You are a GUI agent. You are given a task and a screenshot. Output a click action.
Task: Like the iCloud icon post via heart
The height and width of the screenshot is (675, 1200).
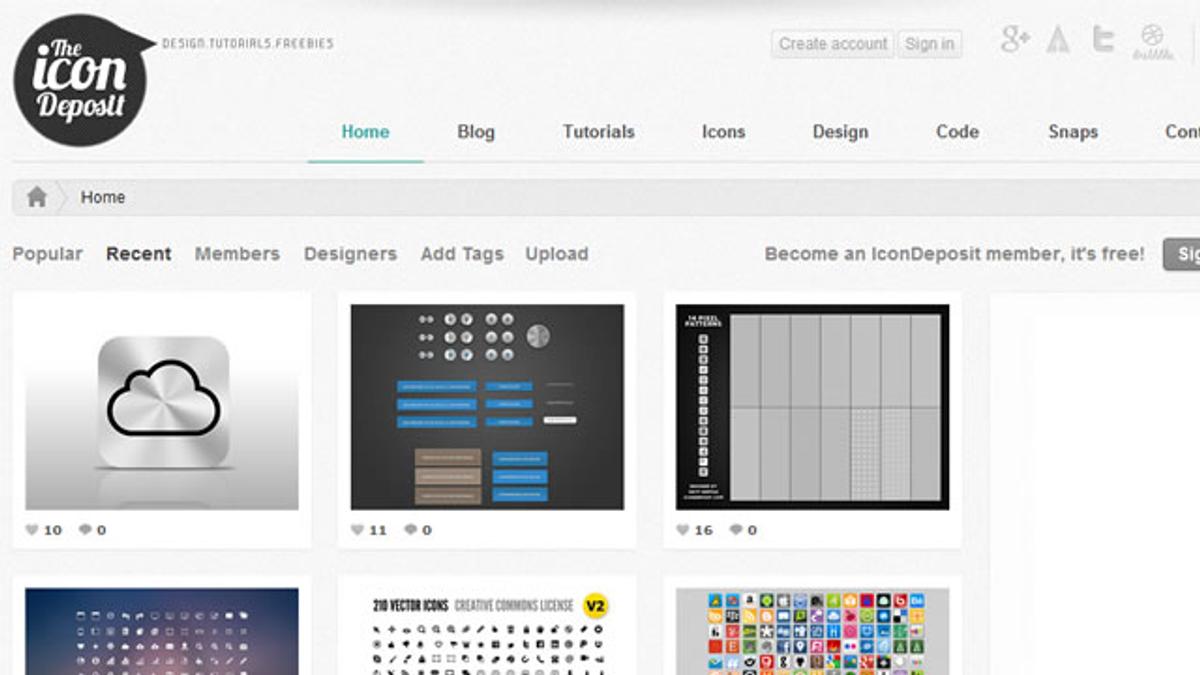tap(32, 530)
